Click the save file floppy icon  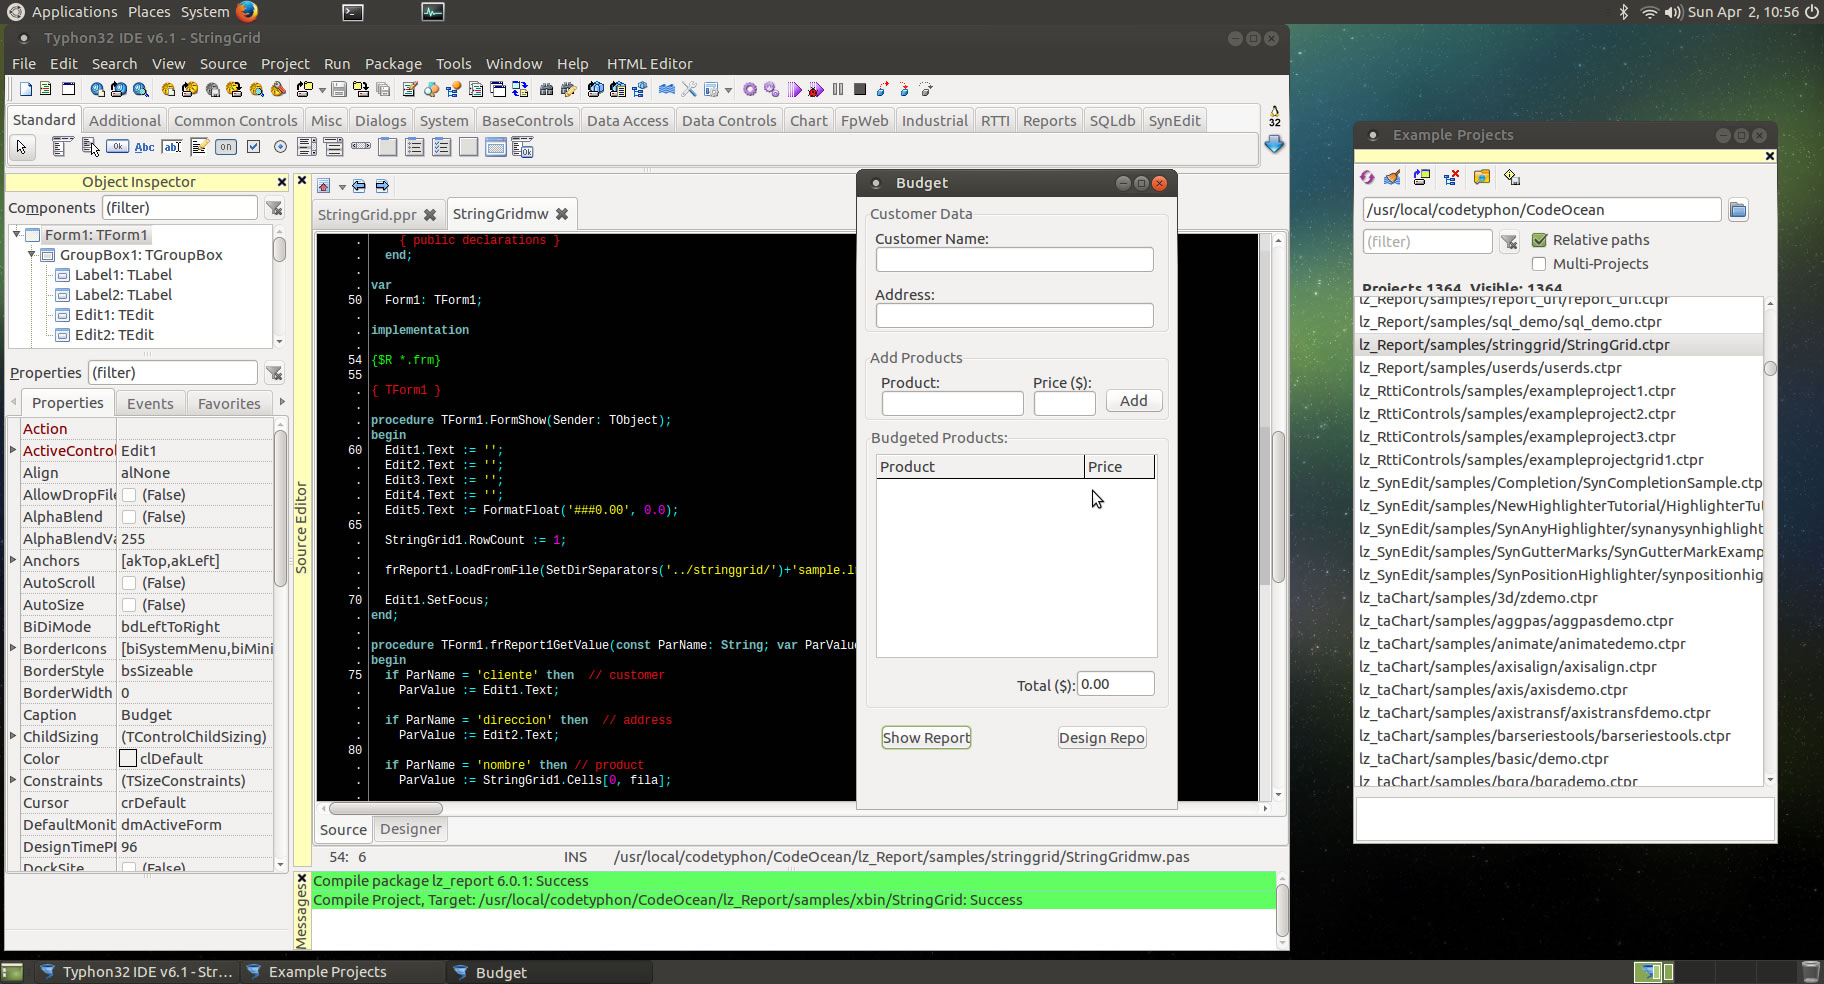tap(339, 89)
